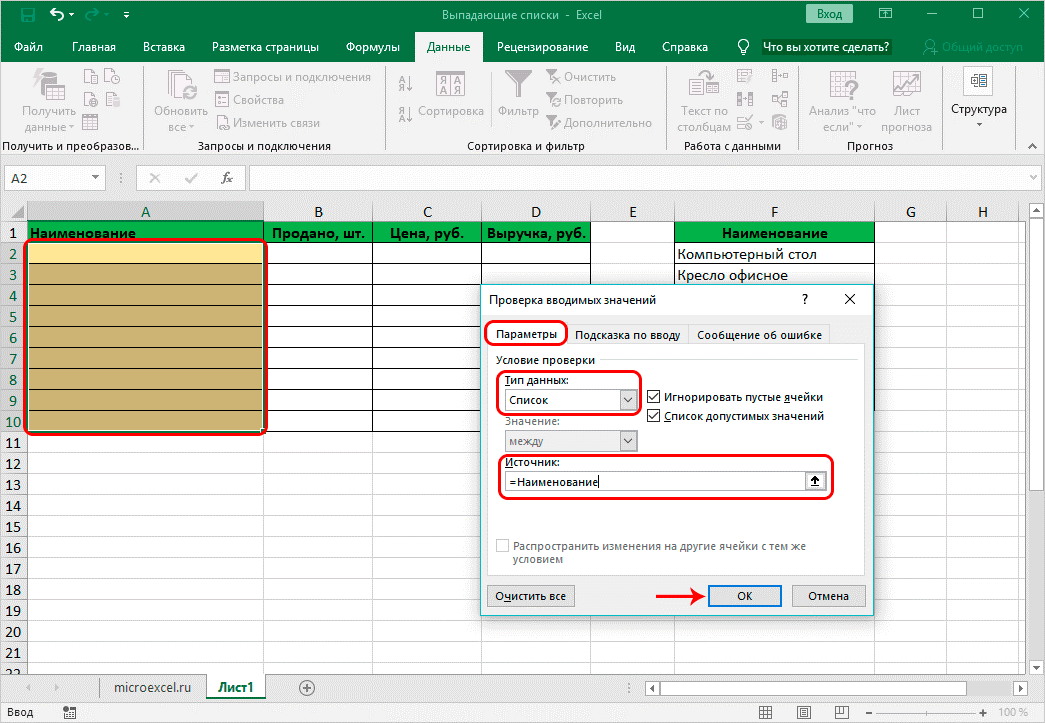Viewport: 1045px width, 723px height.
Task: Click the Очистить все button
Action: coord(531,596)
